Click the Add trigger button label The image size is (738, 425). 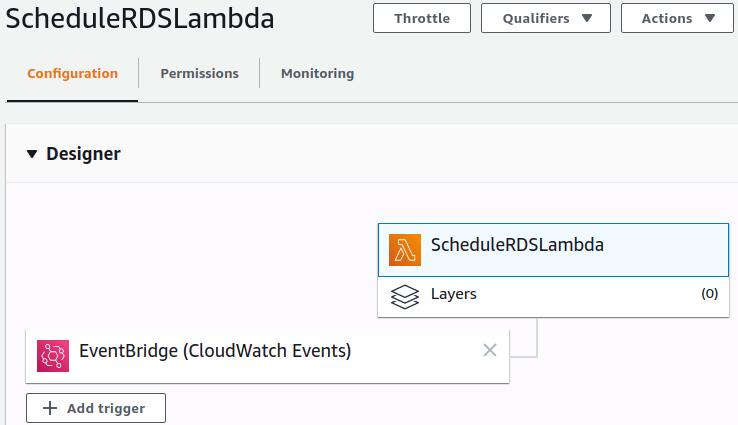[x=106, y=408]
